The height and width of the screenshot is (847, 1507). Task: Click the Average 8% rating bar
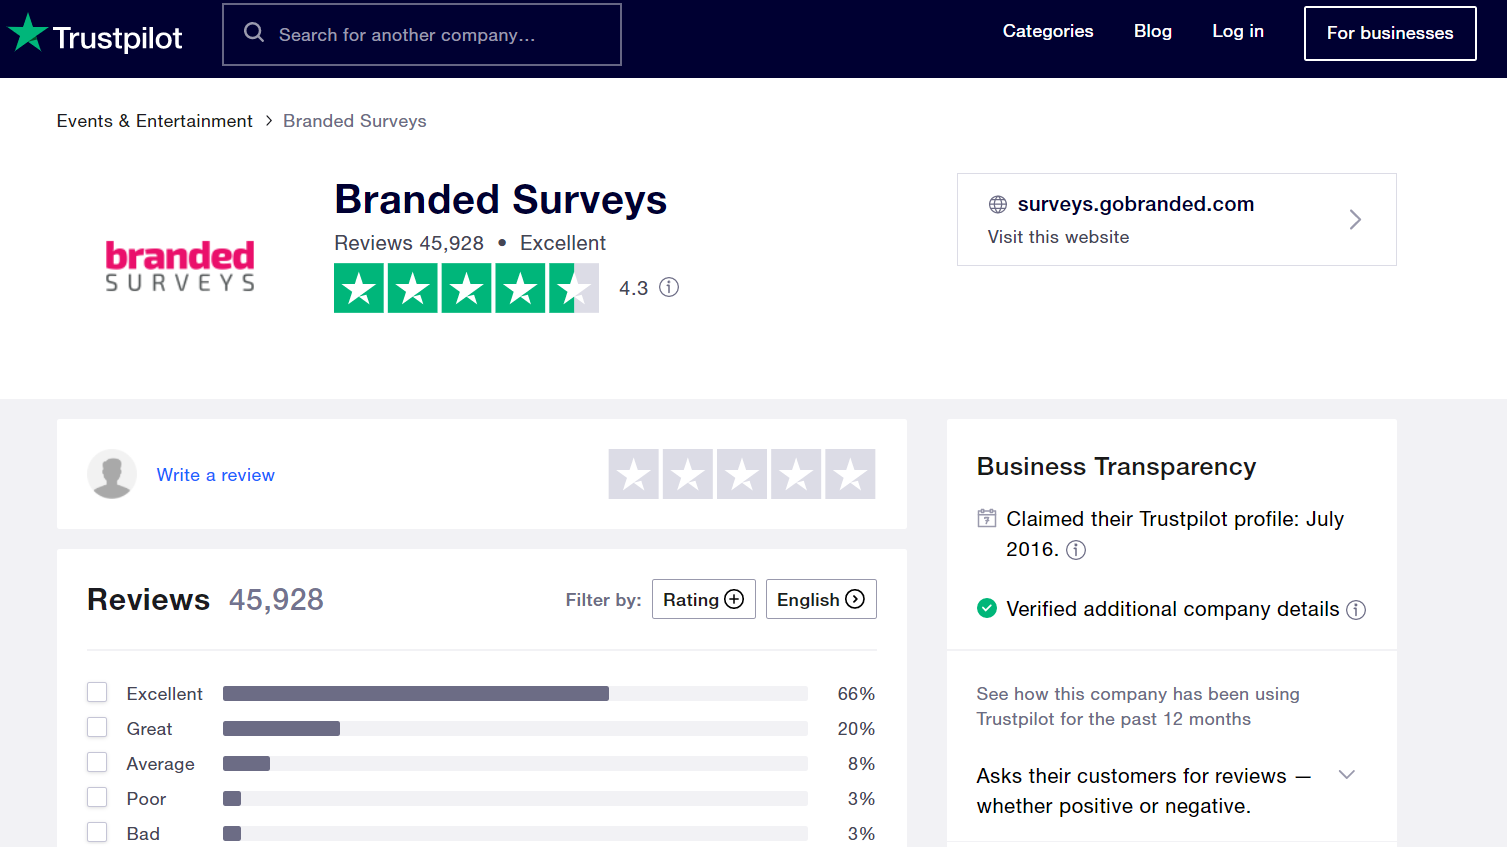click(515, 764)
